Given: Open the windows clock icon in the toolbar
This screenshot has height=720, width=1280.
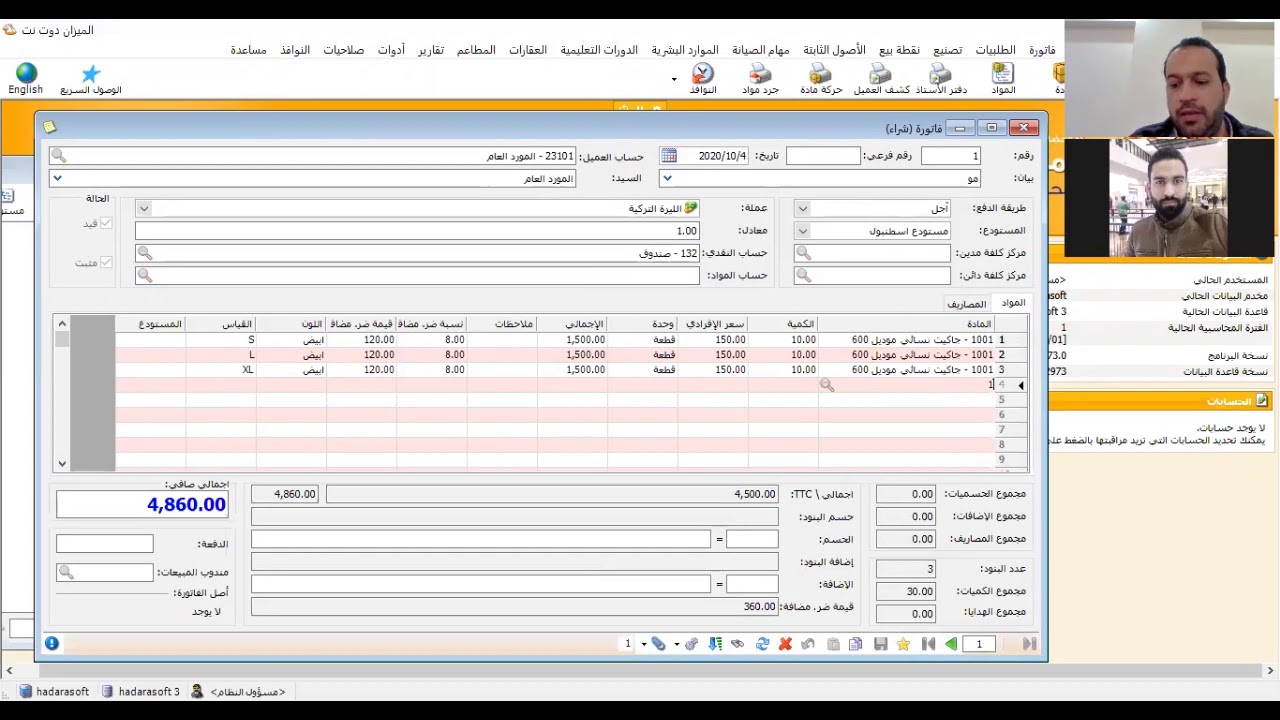Looking at the screenshot, I should point(703,79).
